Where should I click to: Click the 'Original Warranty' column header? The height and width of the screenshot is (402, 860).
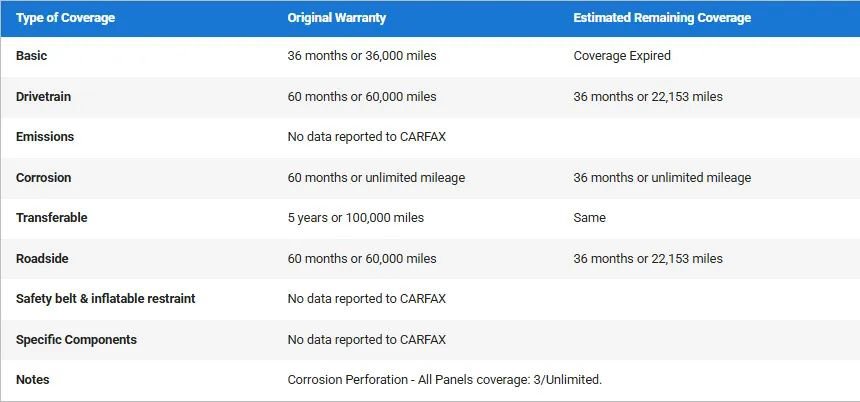[336, 18]
